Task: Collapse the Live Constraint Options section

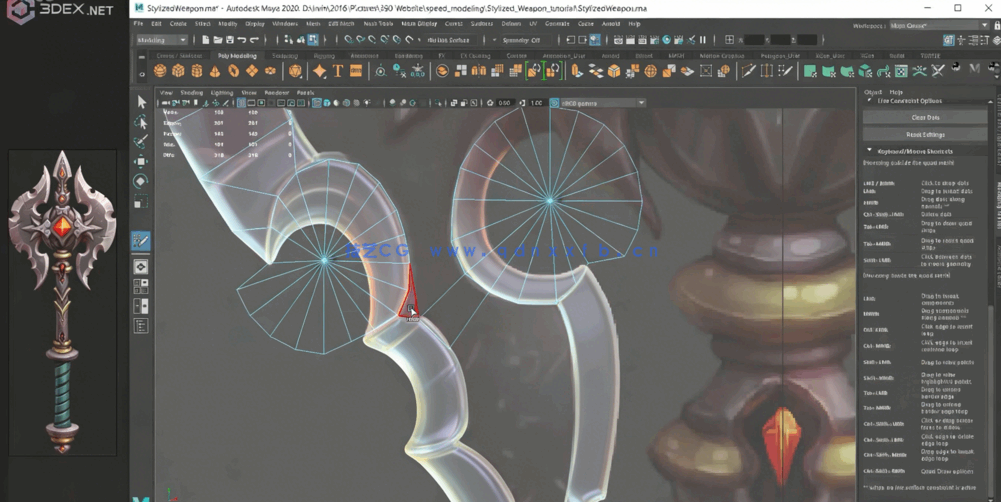Action: pos(869,101)
